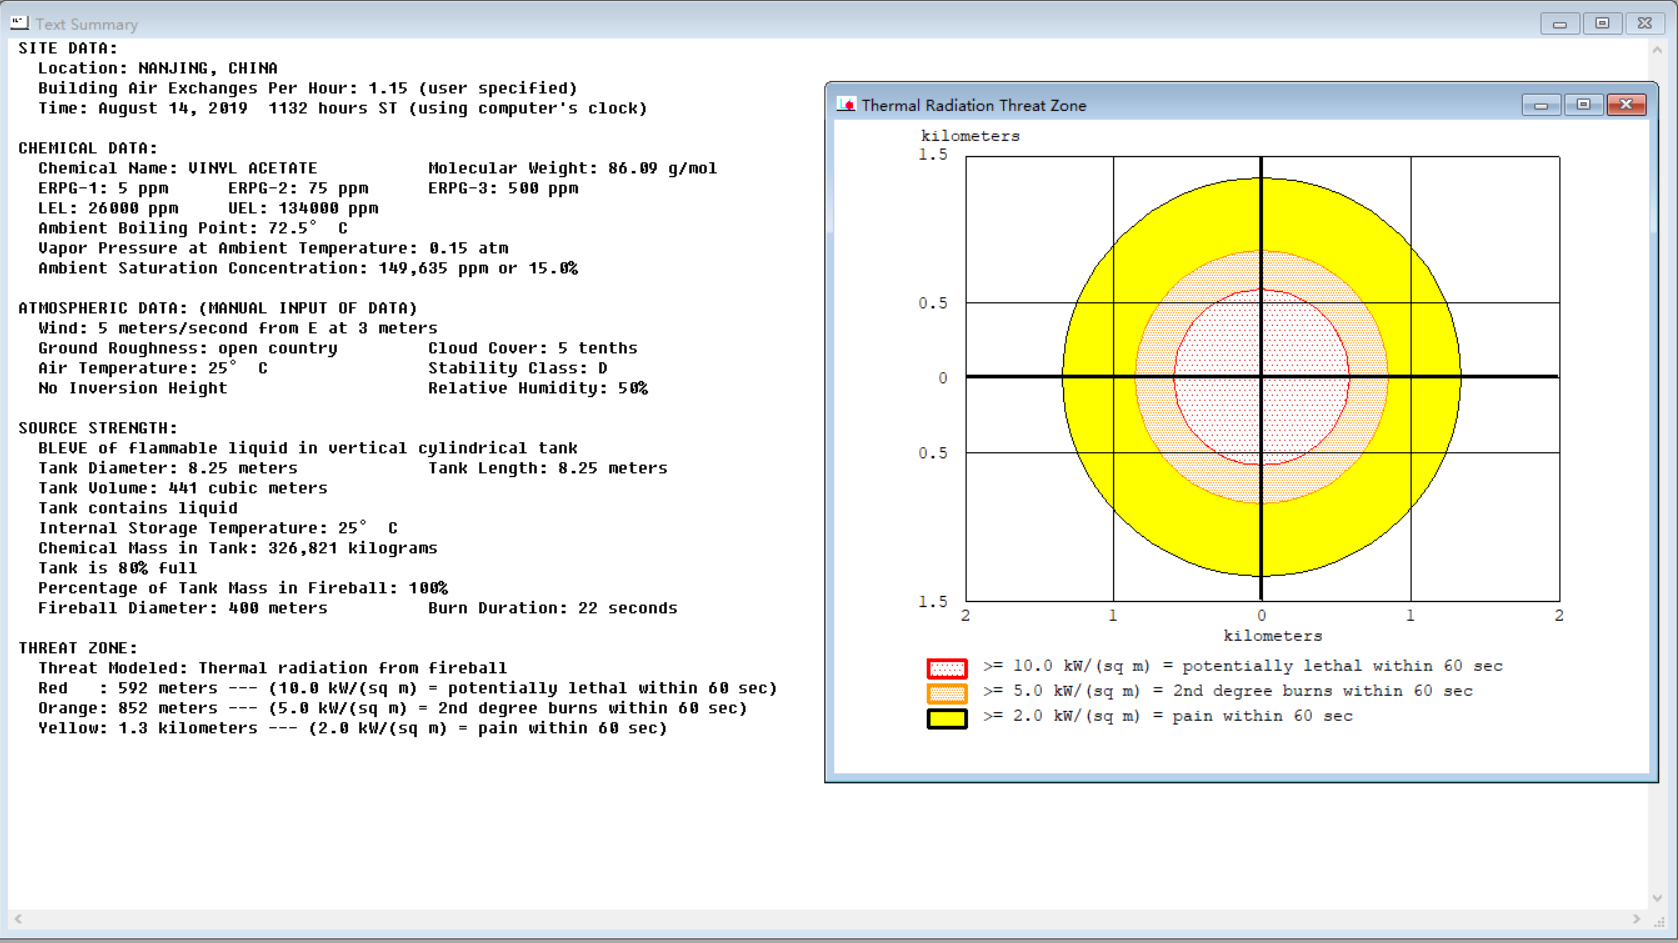Click the 'No Inversion Height' text
Image resolution: width=1678 pixels, height=943 pixels.
coord(133,388)
